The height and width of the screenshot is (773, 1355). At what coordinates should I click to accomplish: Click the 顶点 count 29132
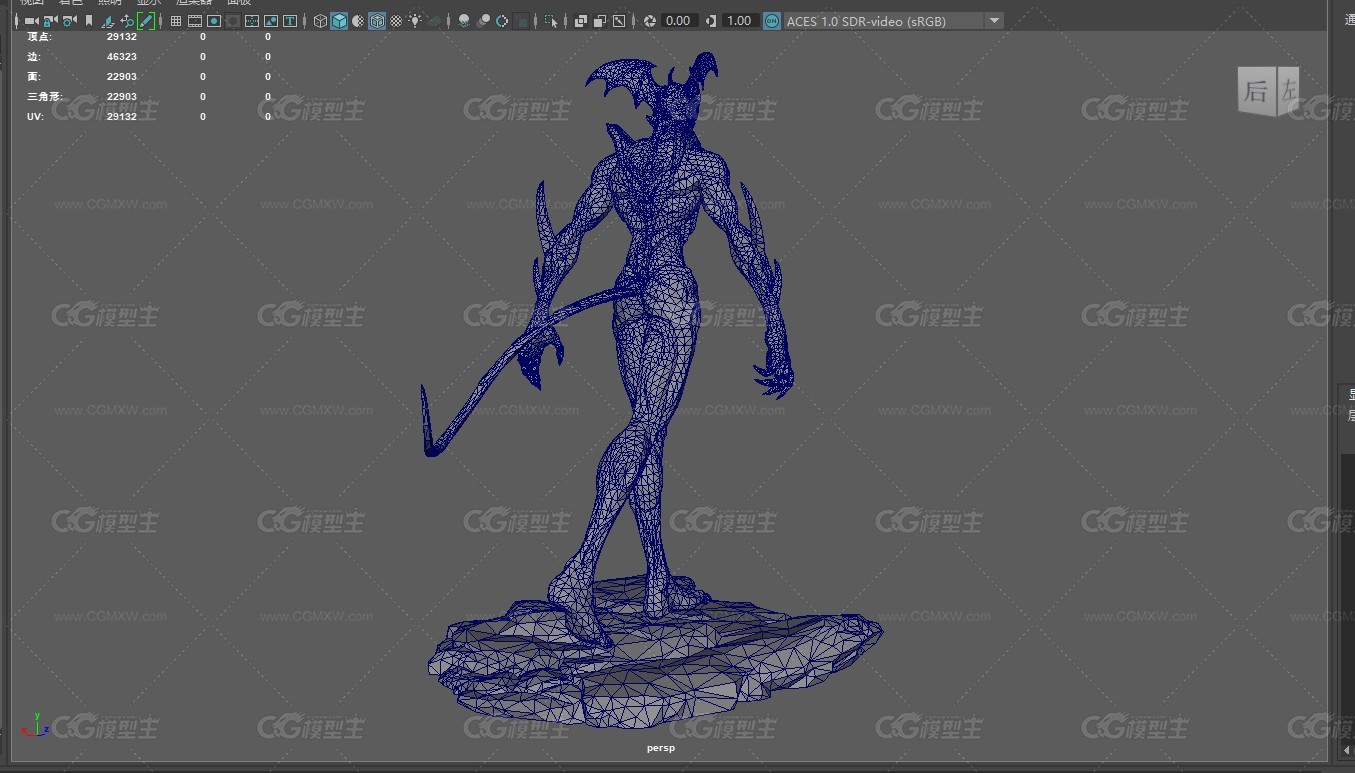tap(121, 37)
